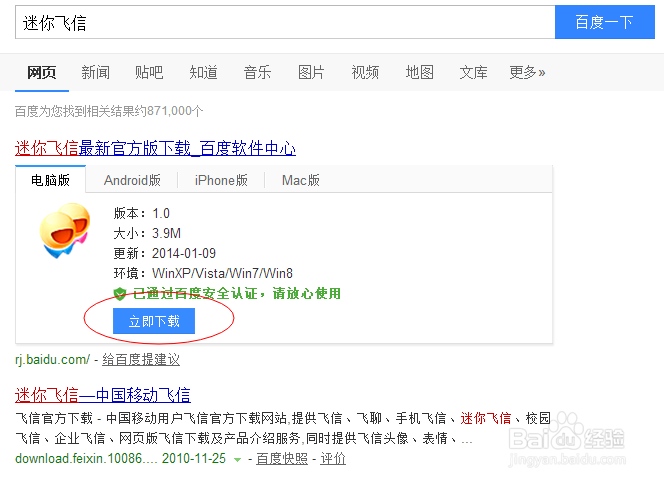Image resolution: width=664 pixels, height=483 pixels.
Task: Go to the 知道 tab
Action: [x=203, y=72]
